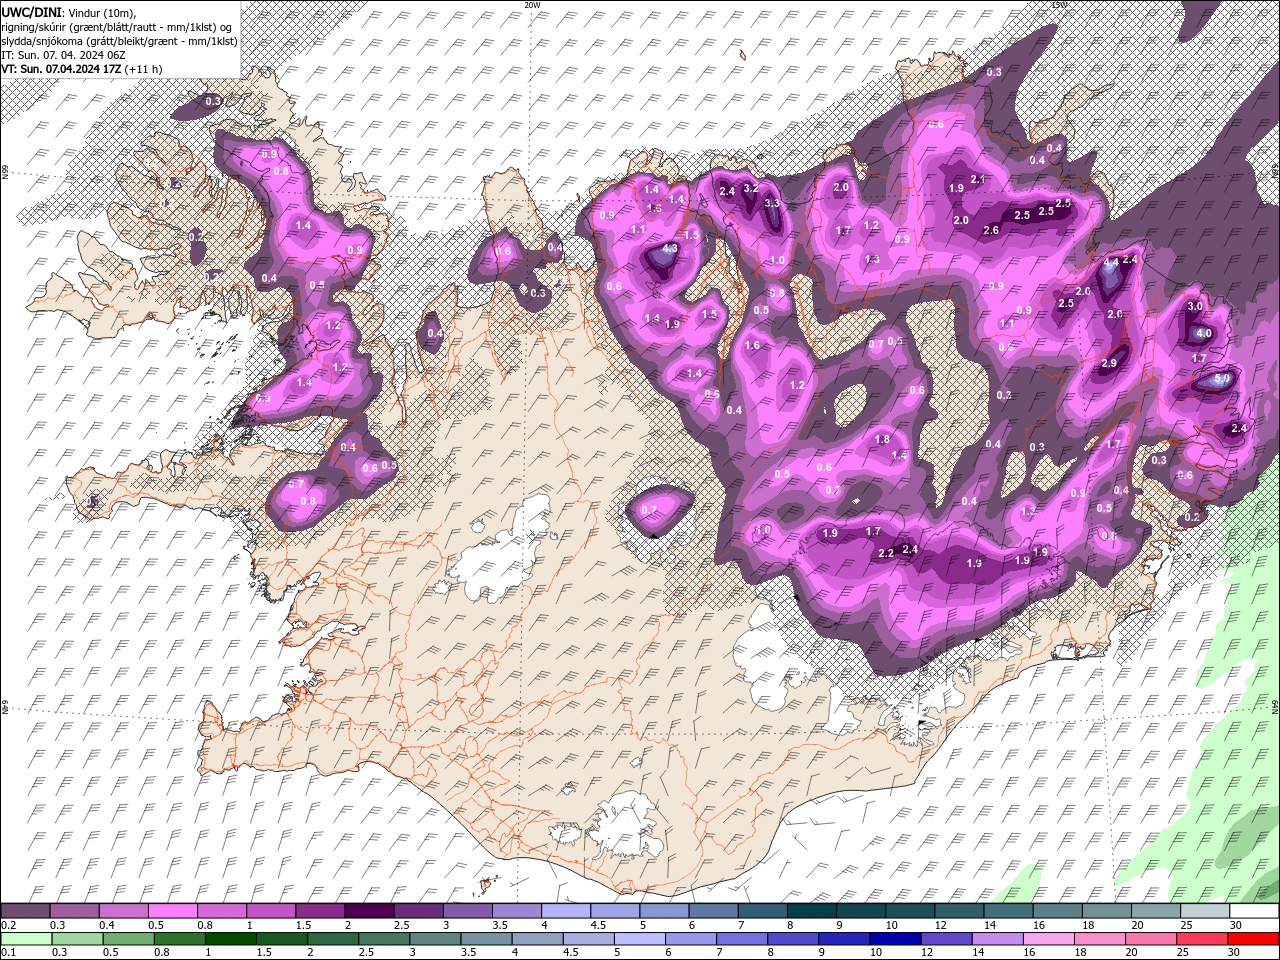1280x960 pixels.
Task: Click the 2.1 value label on map
Action: [978, 179]
